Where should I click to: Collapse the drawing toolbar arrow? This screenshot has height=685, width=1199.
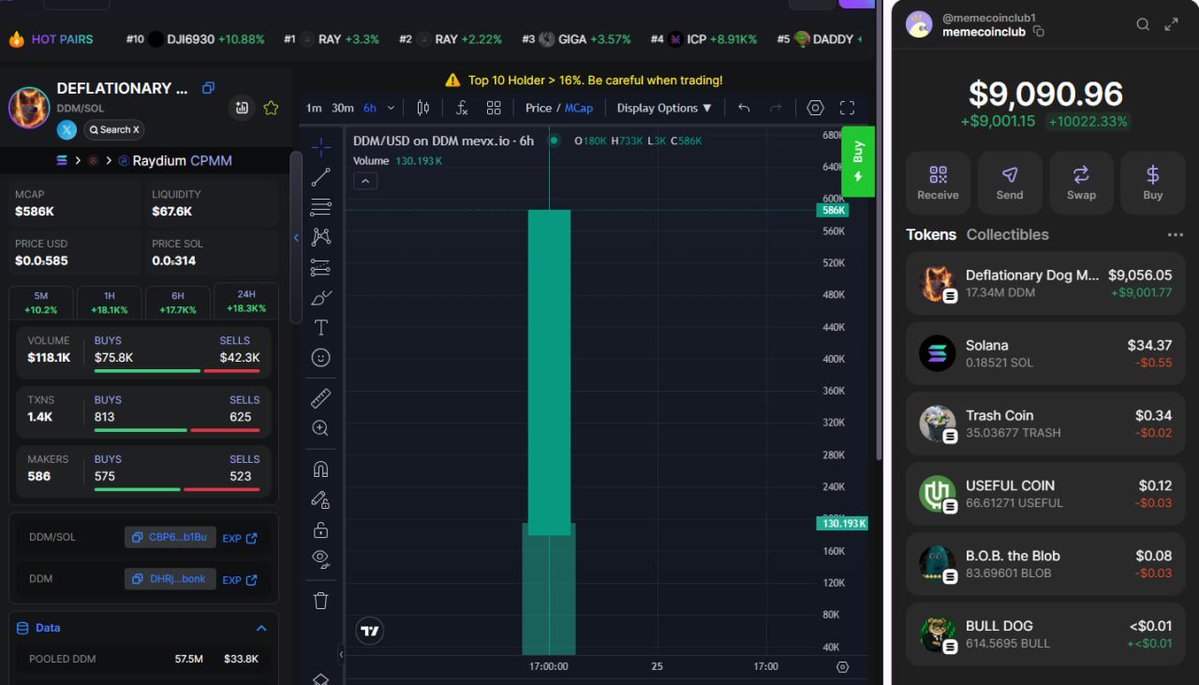341,654
